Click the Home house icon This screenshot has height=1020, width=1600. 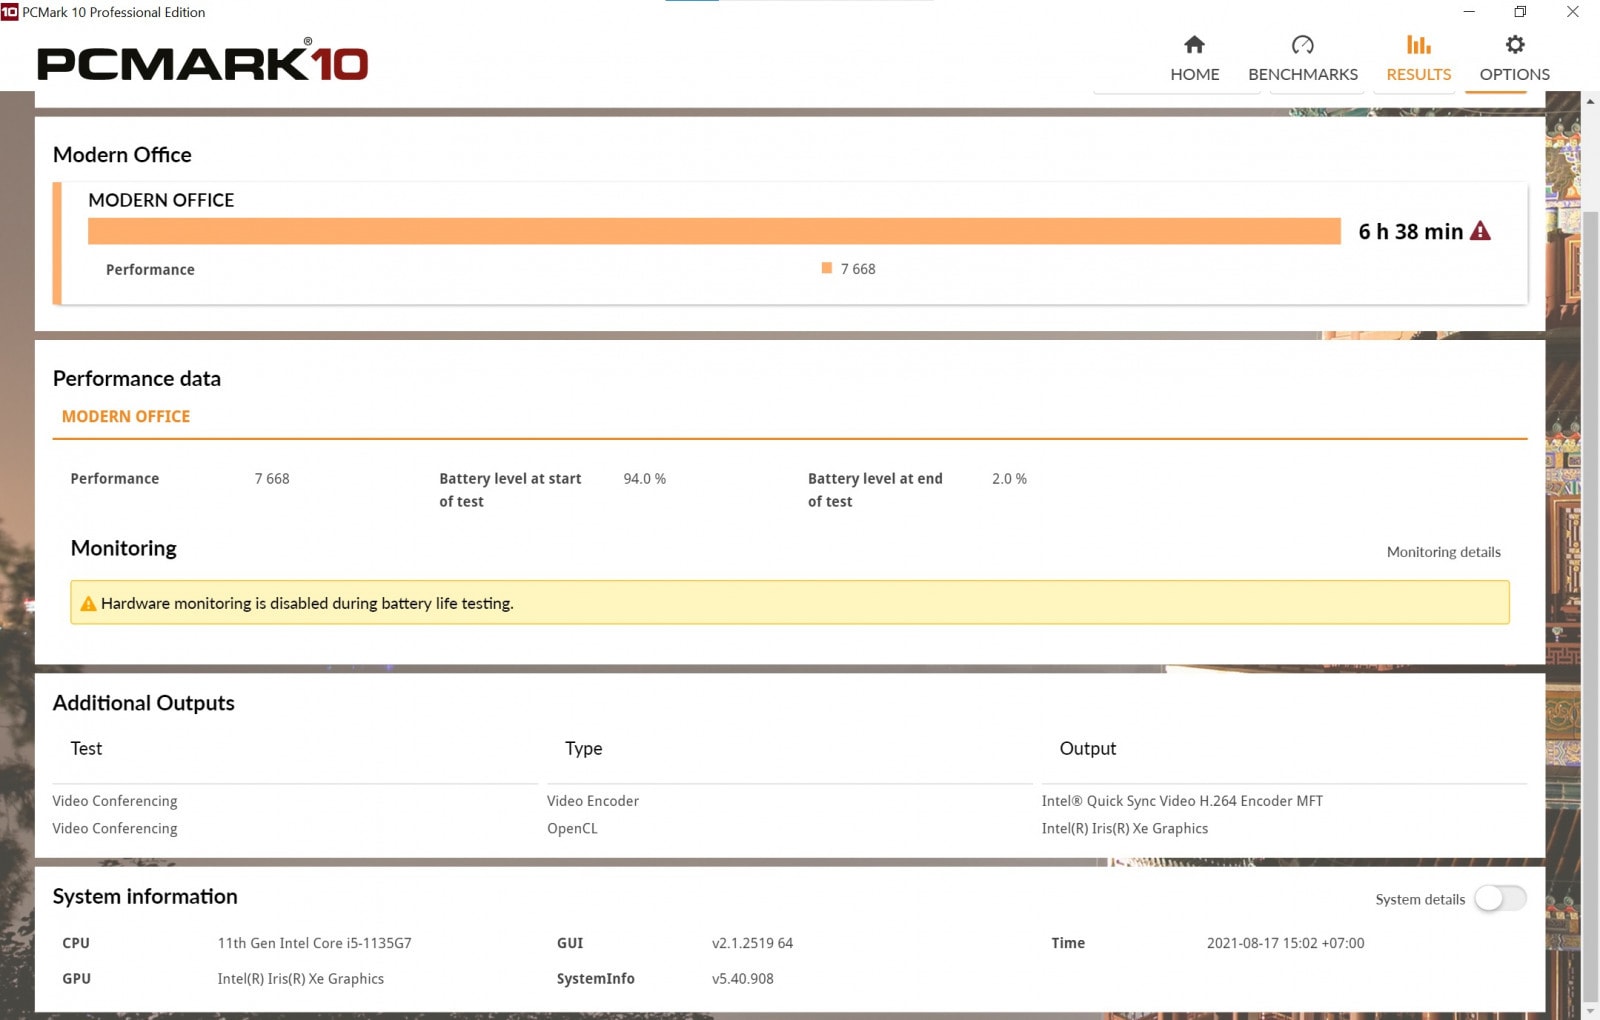pyautogui.click(x=1194, y=45)
